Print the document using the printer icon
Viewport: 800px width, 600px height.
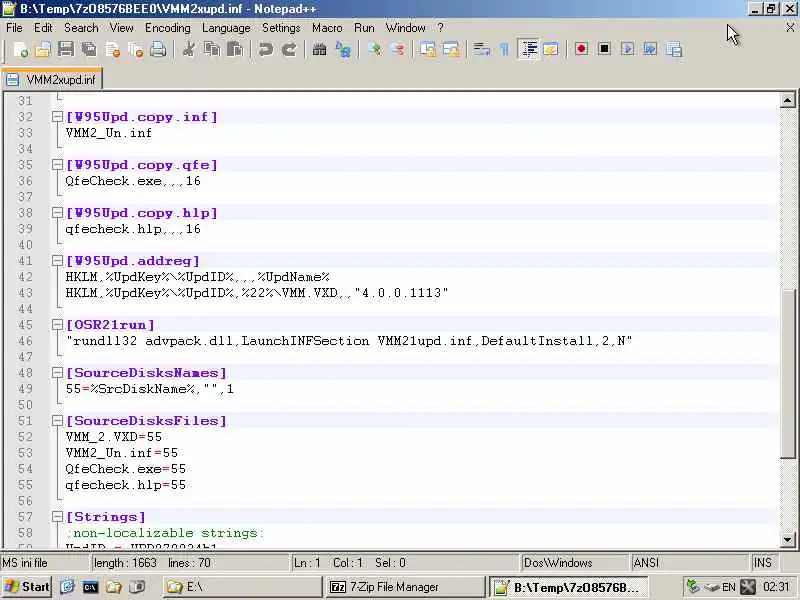(x=158, y=49)
